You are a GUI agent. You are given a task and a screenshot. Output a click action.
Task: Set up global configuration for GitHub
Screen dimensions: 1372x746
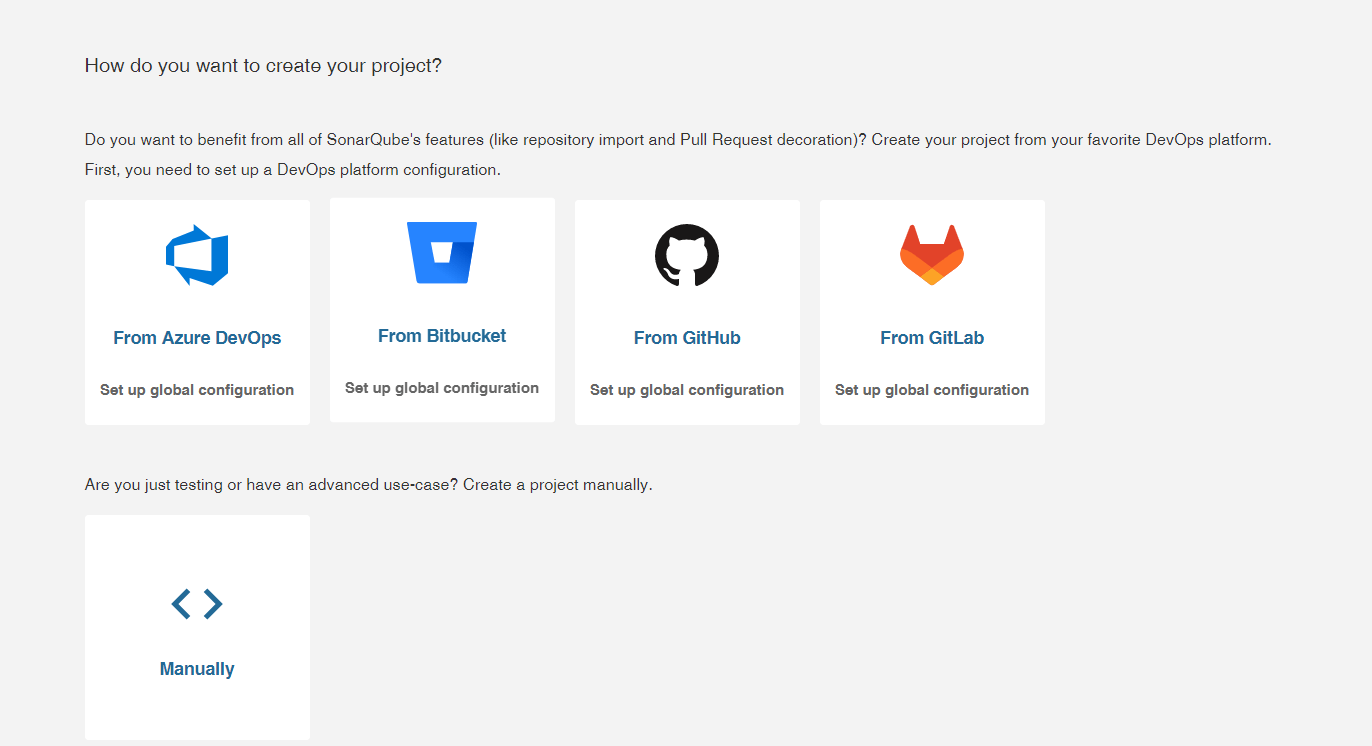[x=687, y=390]
